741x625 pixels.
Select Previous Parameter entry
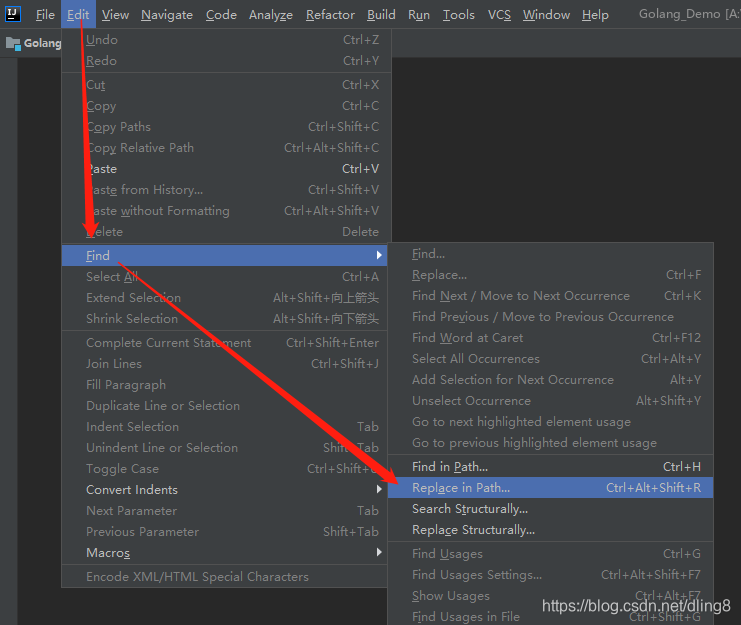(224, 532)
